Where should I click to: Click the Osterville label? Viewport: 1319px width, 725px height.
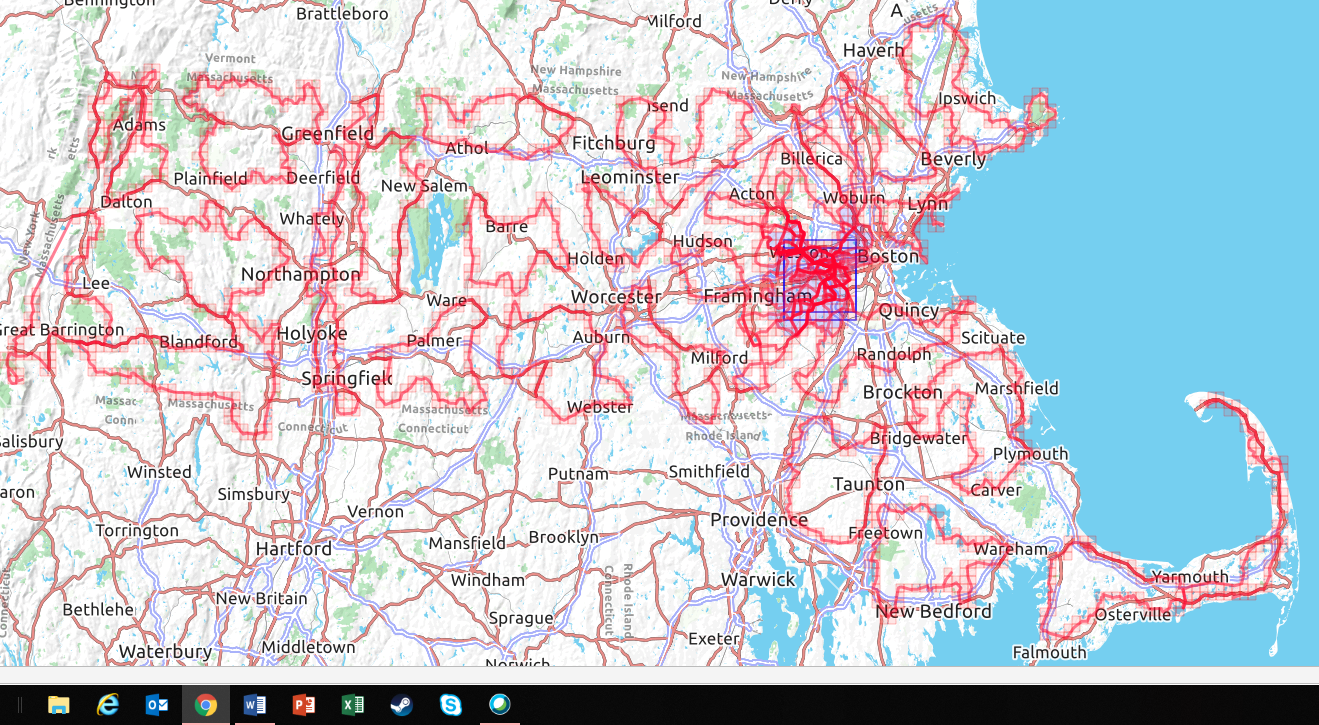pyautogui.click(x=1133, y=614)
